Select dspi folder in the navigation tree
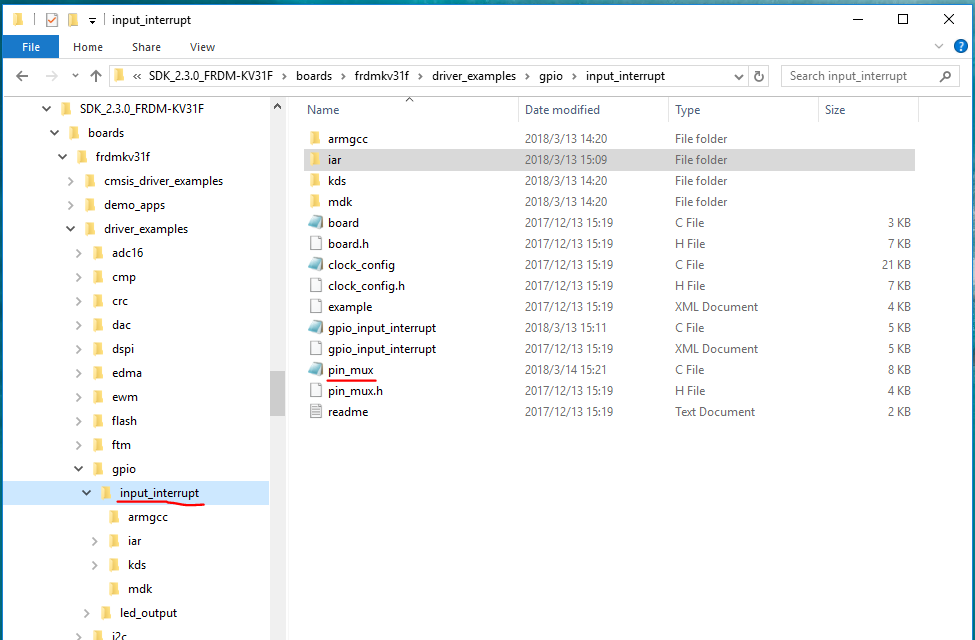 click(122, 349)
